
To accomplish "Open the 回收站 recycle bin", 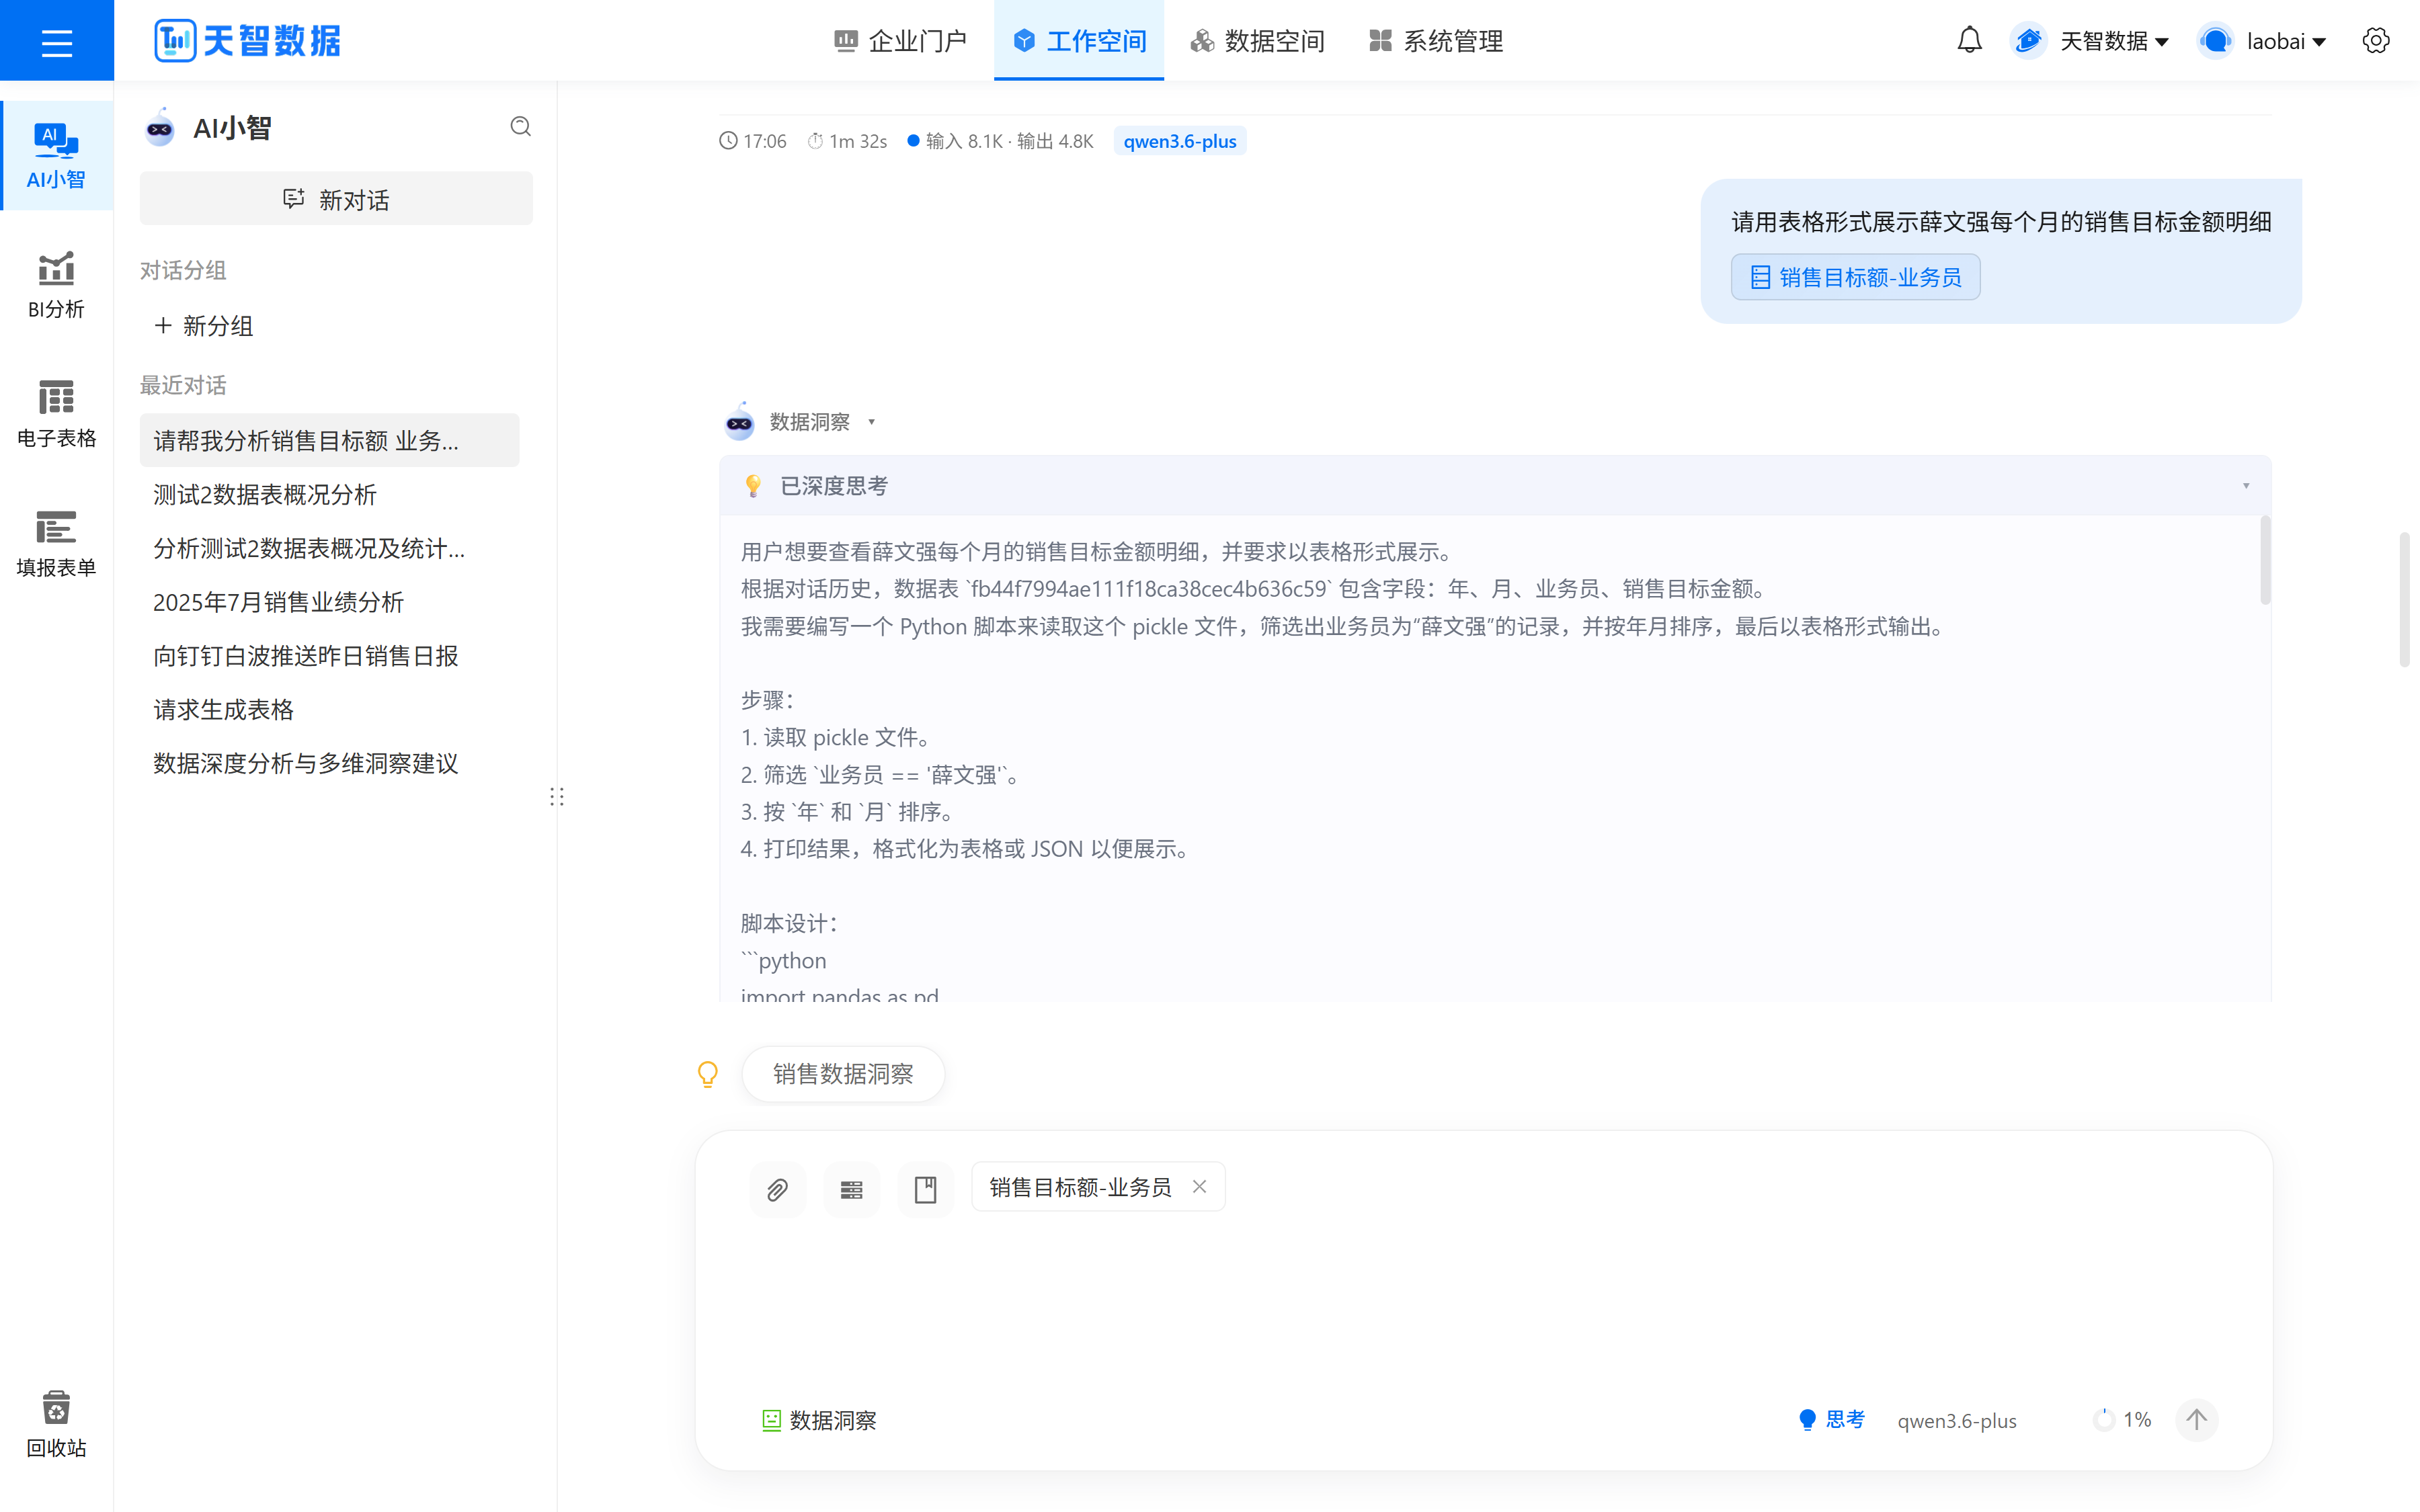I will (x=56, y=1424).
